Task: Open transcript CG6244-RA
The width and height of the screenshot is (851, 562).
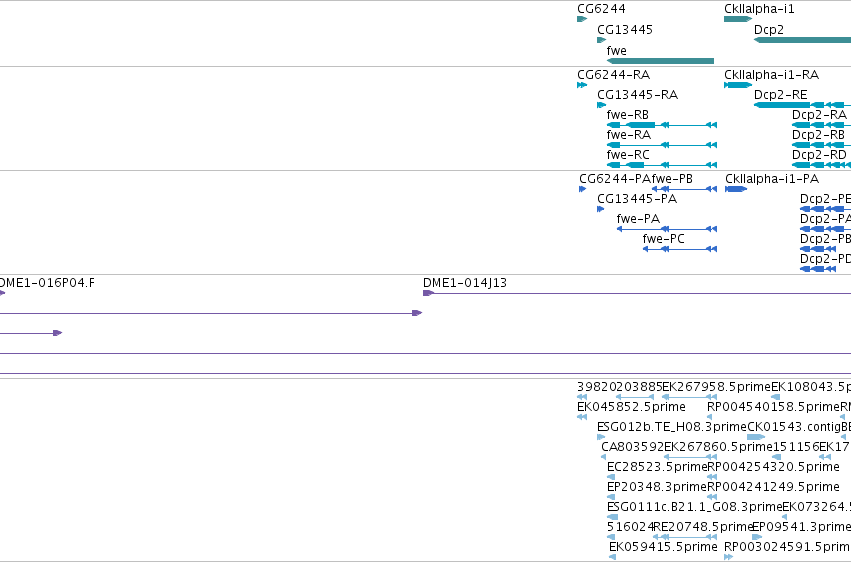Action: point(613,75)
